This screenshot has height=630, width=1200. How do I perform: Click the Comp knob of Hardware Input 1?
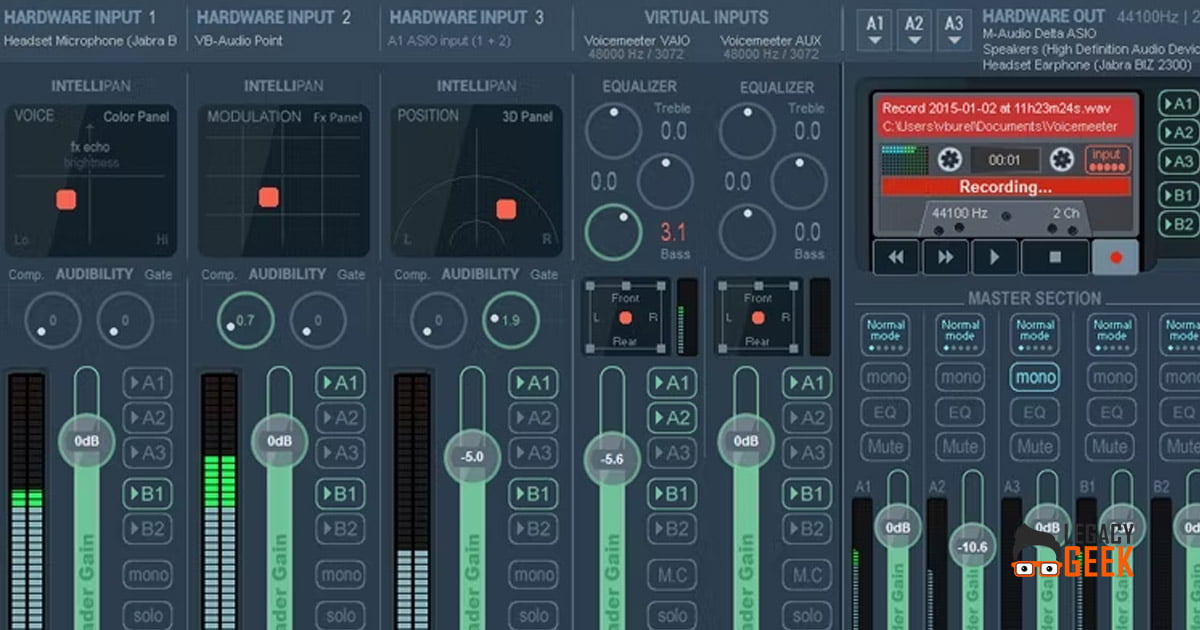[x=52, y=320]
